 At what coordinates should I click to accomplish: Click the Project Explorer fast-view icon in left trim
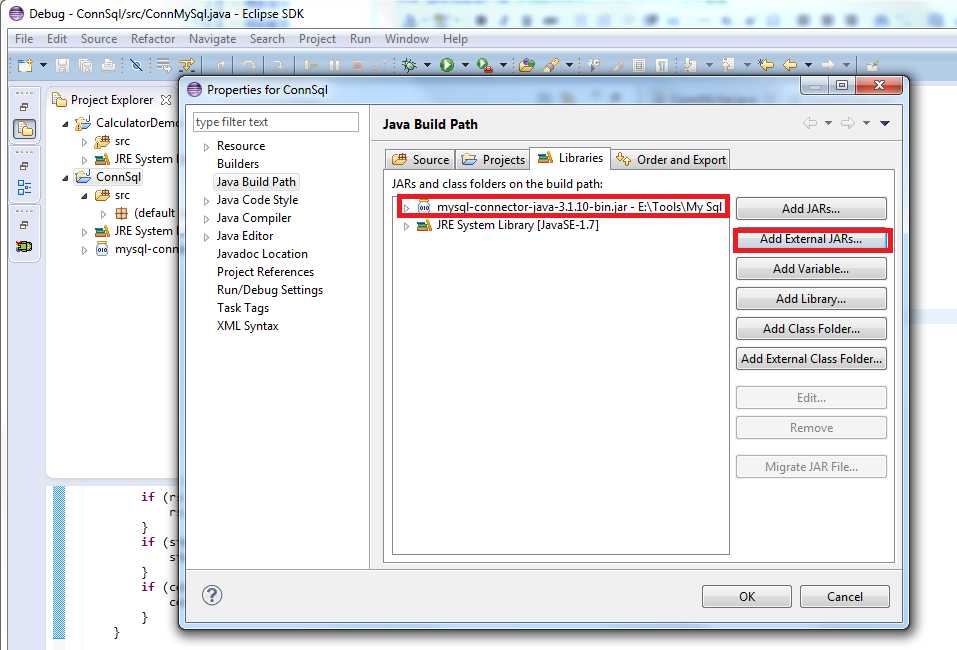click(x=24, y=129)
